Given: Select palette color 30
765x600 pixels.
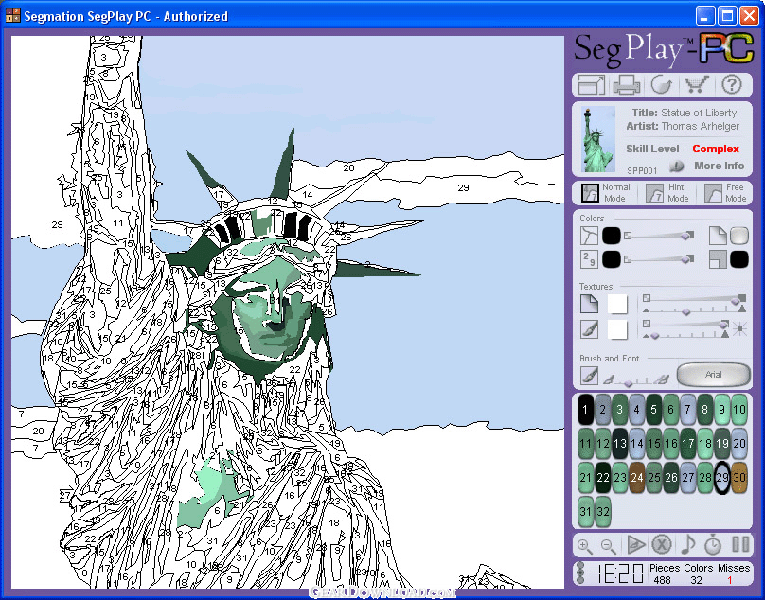Looking at the screenshot, I should click(x=740, y=478).
